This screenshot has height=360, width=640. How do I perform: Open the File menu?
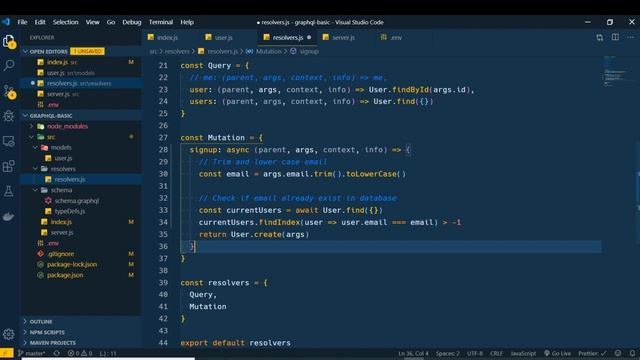(22, 22)
